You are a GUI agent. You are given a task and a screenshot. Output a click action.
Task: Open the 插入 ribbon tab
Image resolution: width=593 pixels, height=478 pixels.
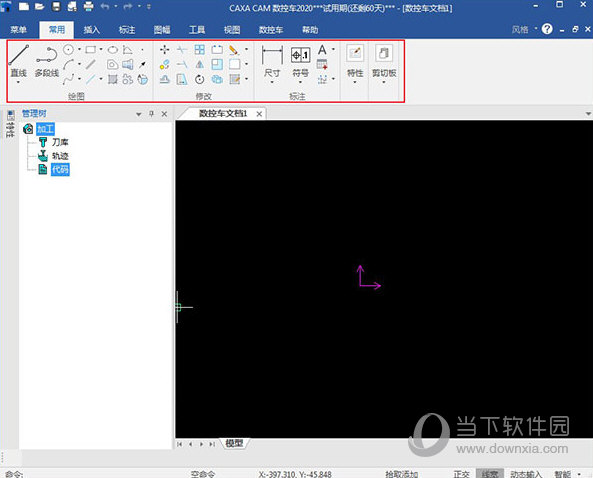click(91, 30)
